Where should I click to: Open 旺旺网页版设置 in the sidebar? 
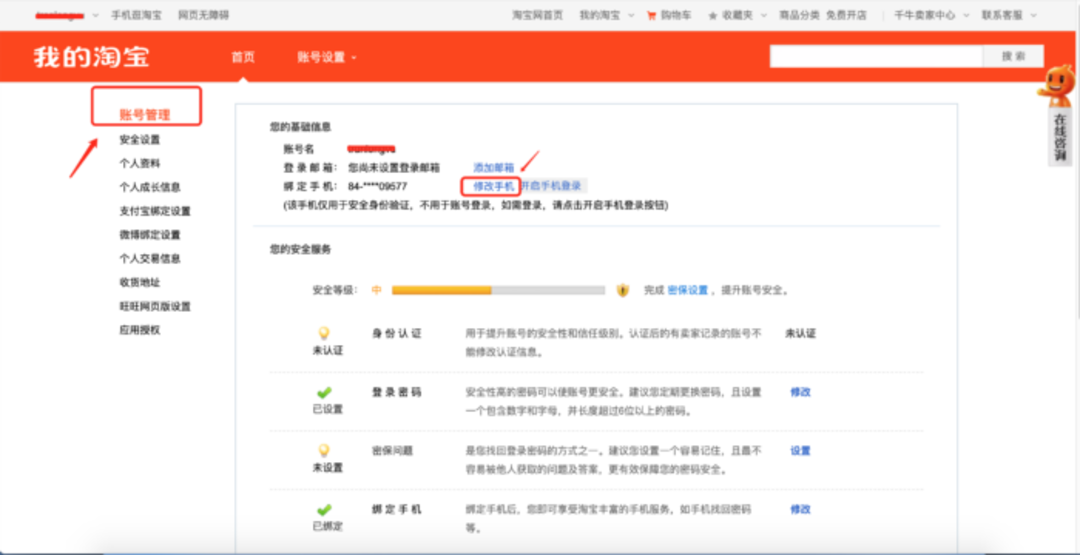click(x=155, y=306)
